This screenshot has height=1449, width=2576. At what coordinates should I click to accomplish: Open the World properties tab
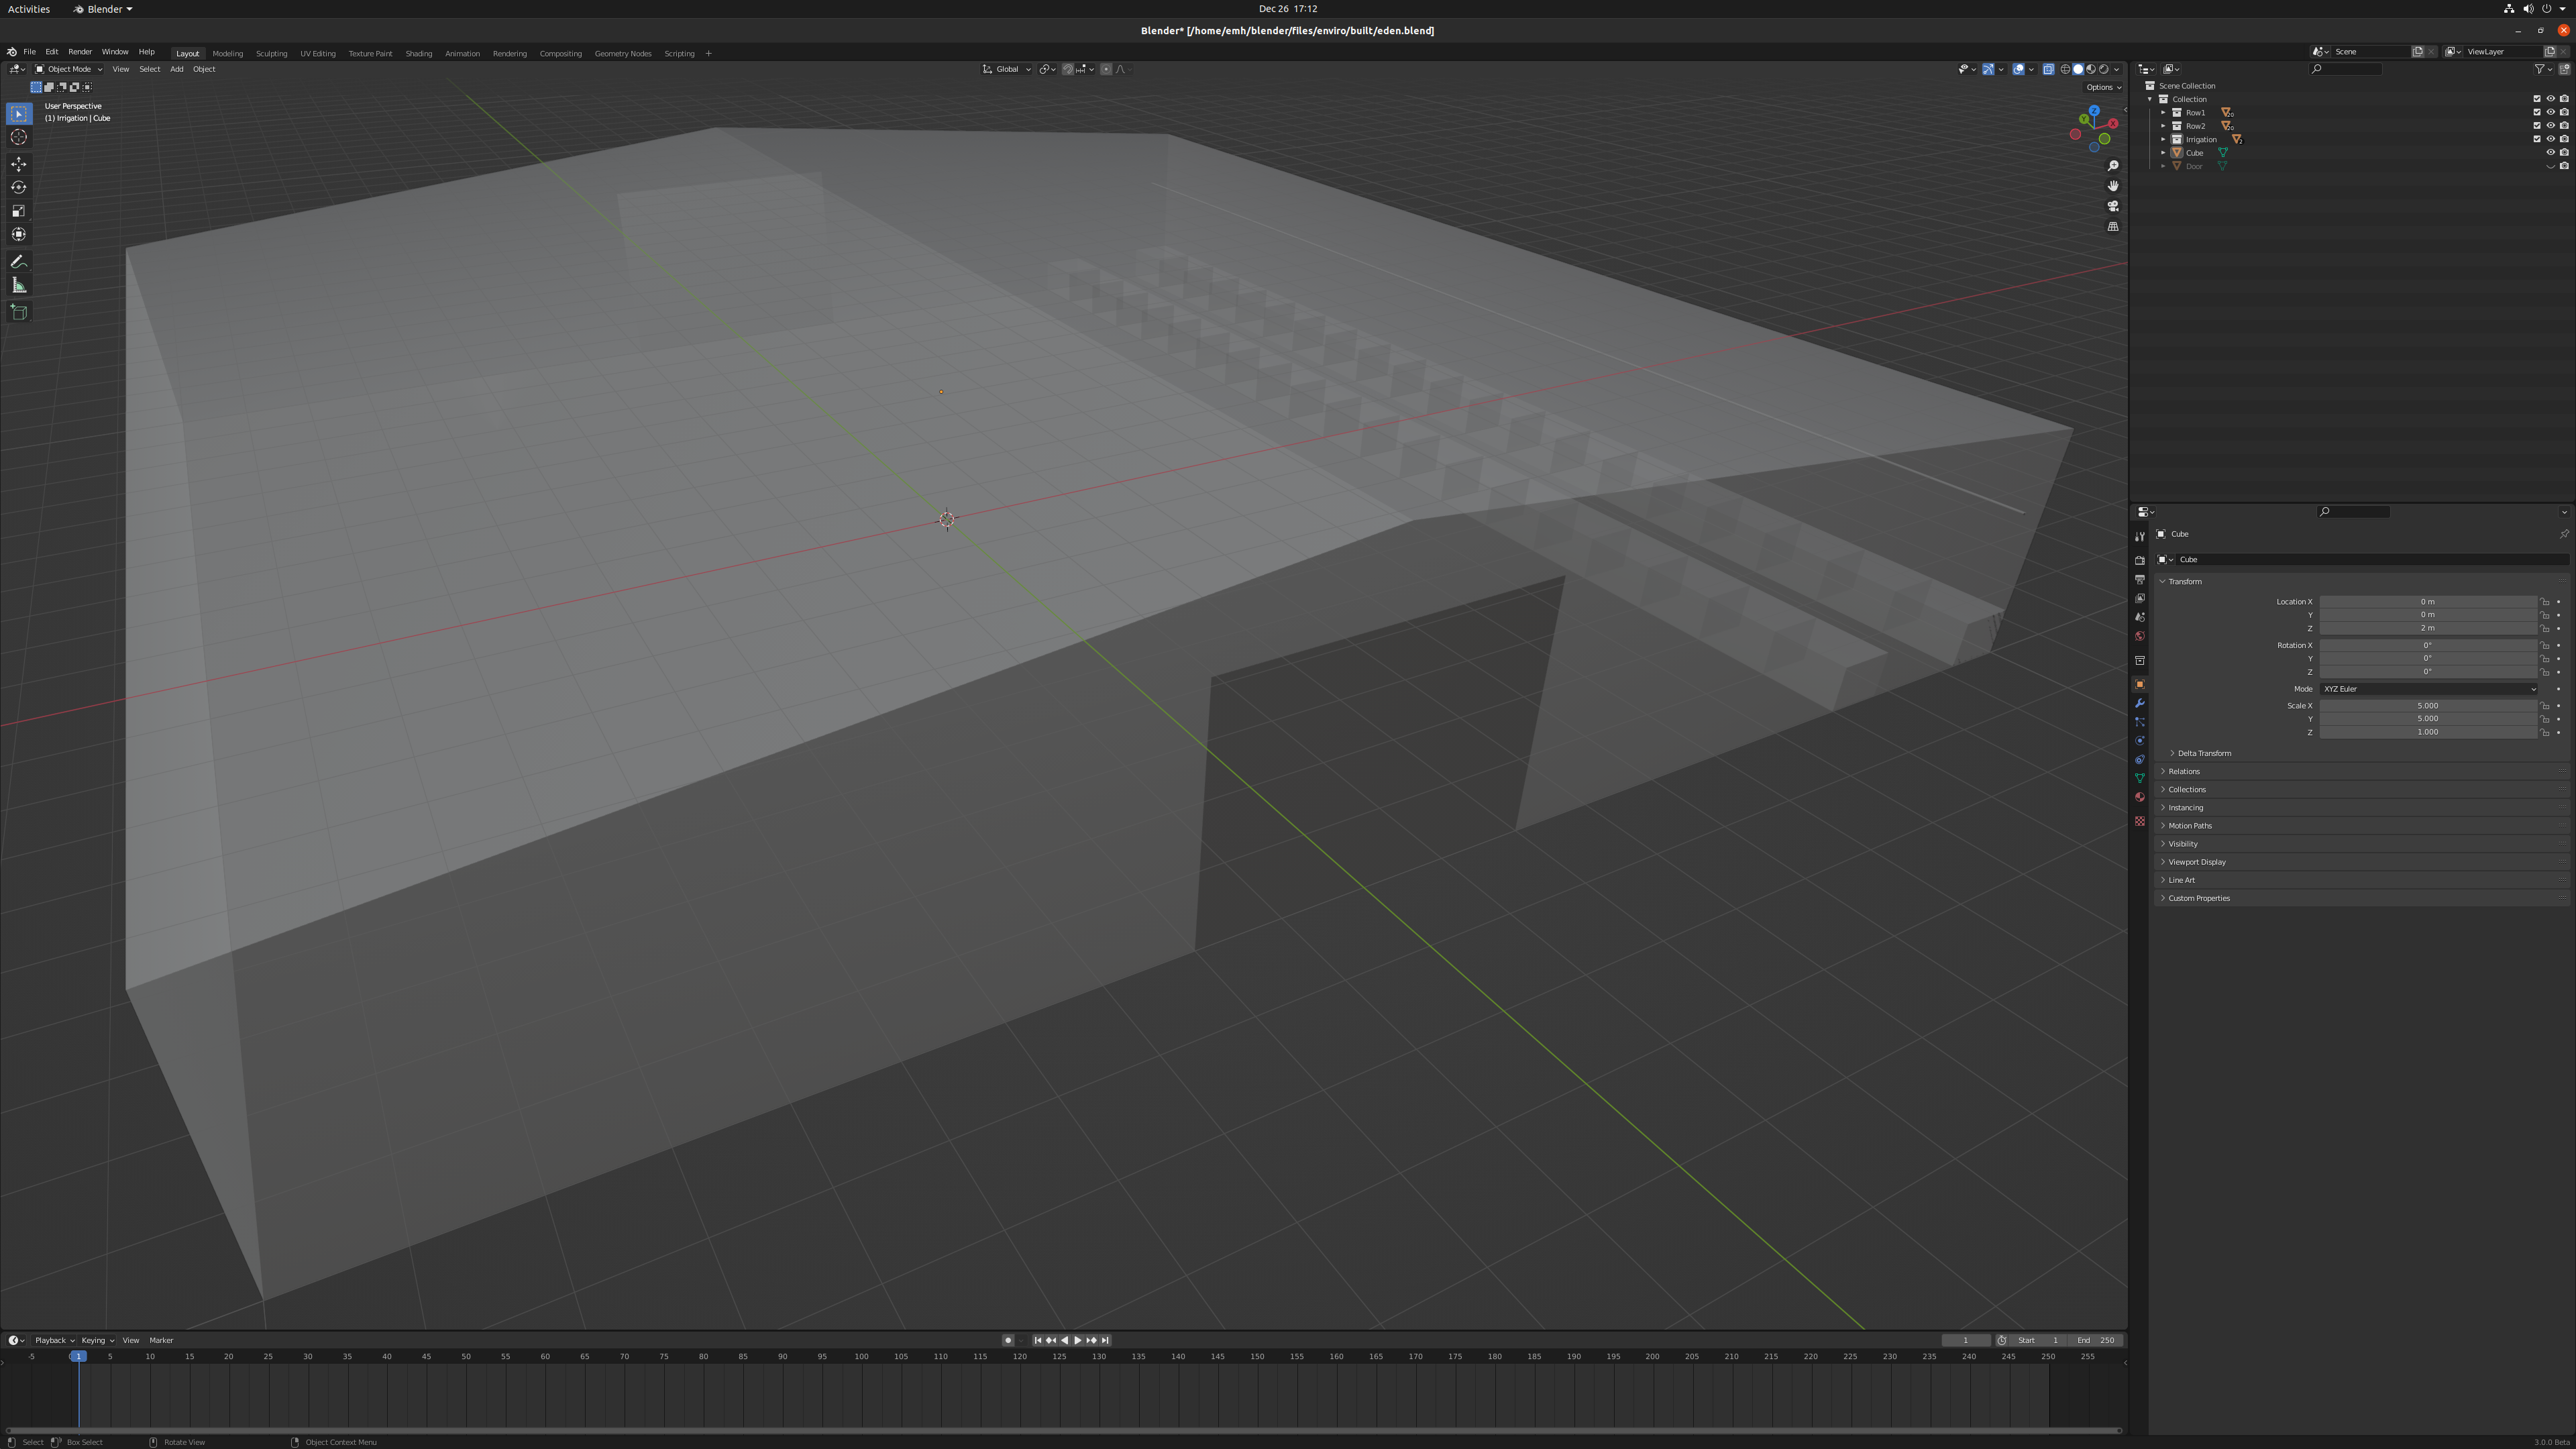click(x=2140, y=636)
